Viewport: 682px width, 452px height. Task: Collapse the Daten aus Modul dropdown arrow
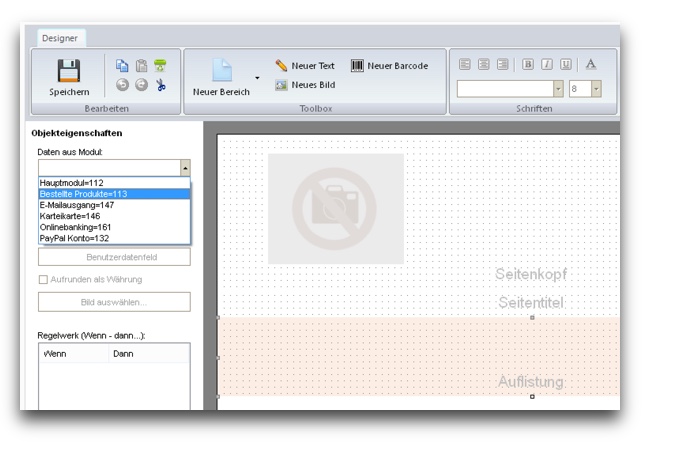(185, 168)
